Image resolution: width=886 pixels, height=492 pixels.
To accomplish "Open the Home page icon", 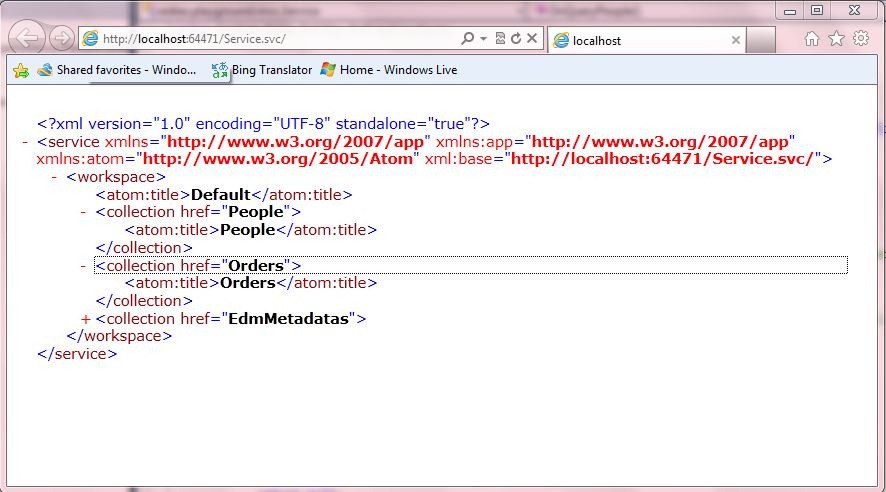I will point(812,39).
